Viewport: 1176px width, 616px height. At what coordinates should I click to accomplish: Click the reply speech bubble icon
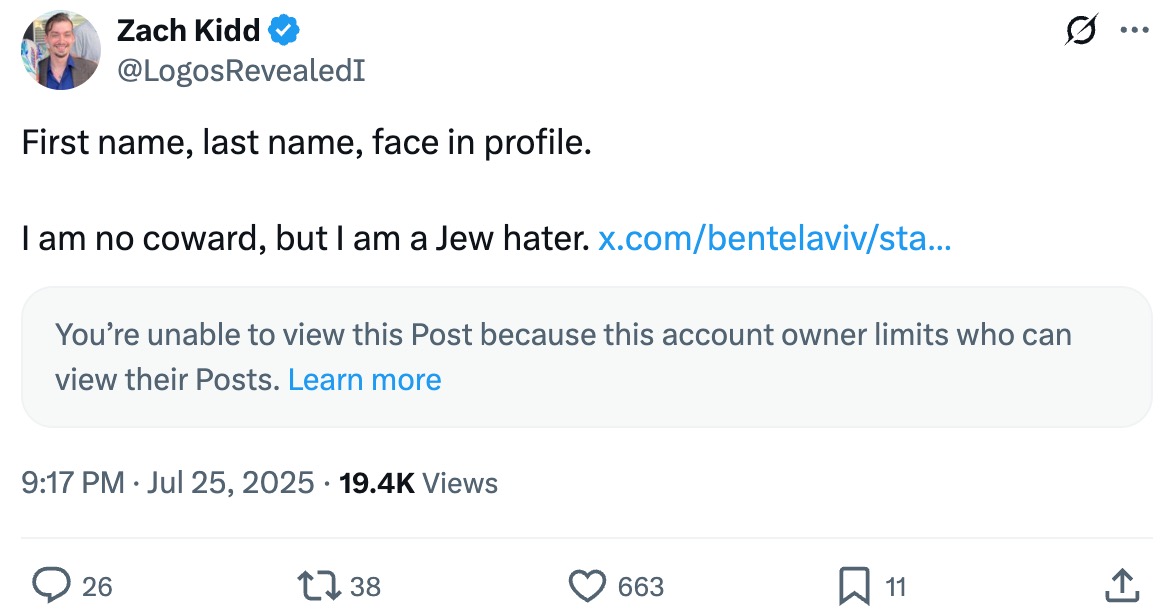tap(51, 586)
